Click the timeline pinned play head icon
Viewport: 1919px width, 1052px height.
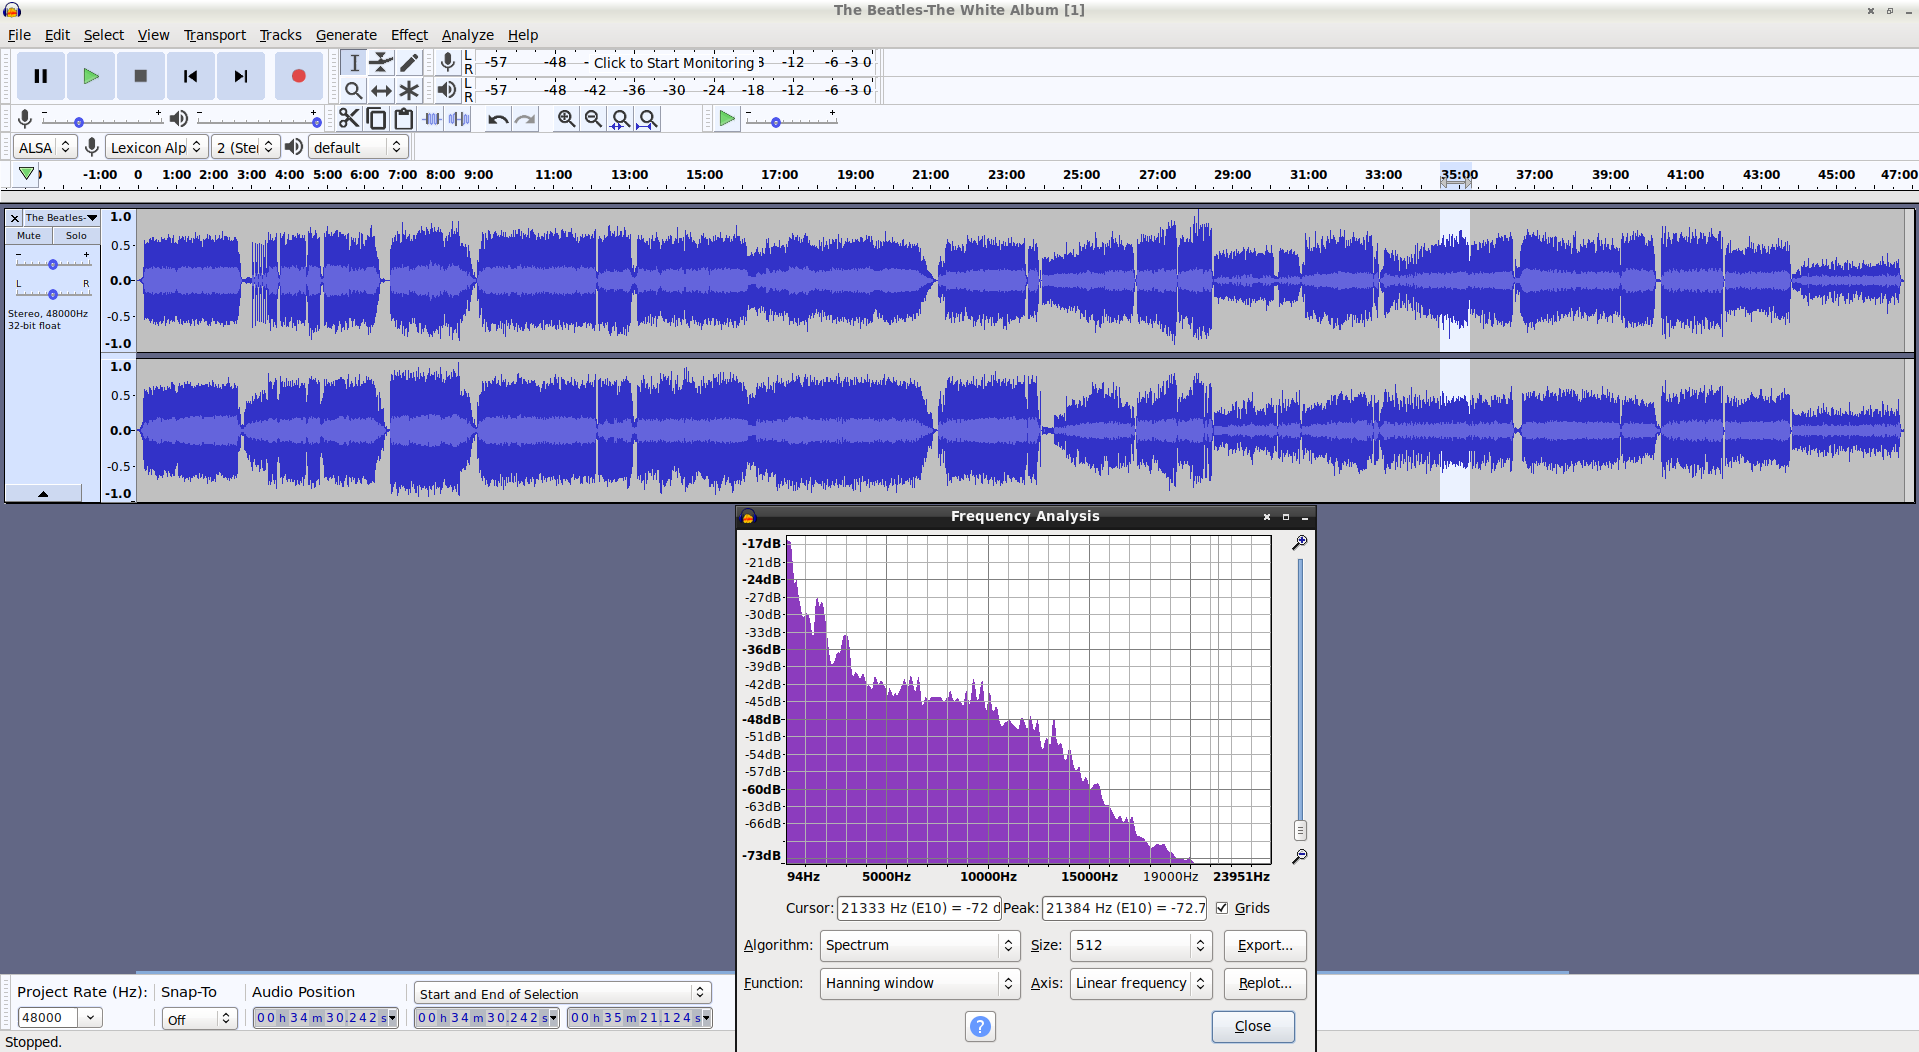click(27, 174)
